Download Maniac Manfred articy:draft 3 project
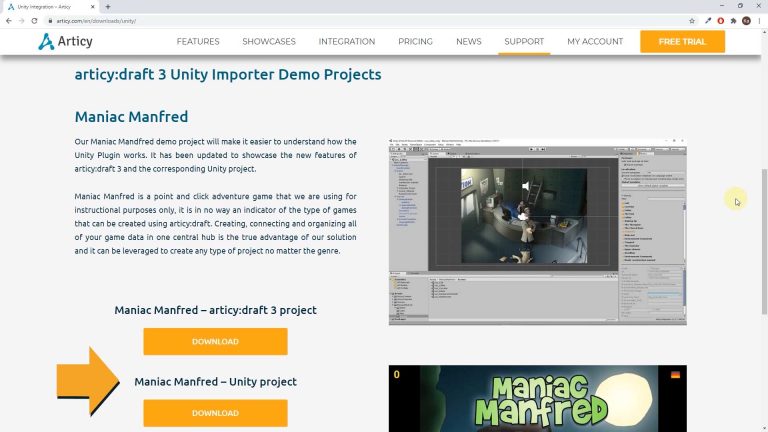This screenshot has width=768, height=432. (216, 341)
